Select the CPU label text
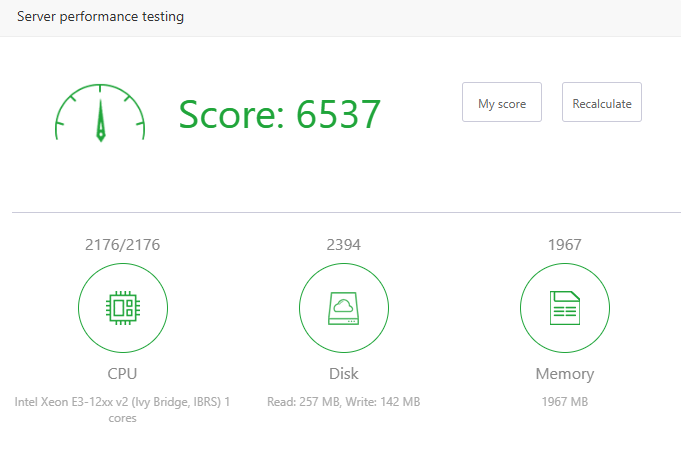The height and width of the screenshot is (458, 681). coord(123,374)
